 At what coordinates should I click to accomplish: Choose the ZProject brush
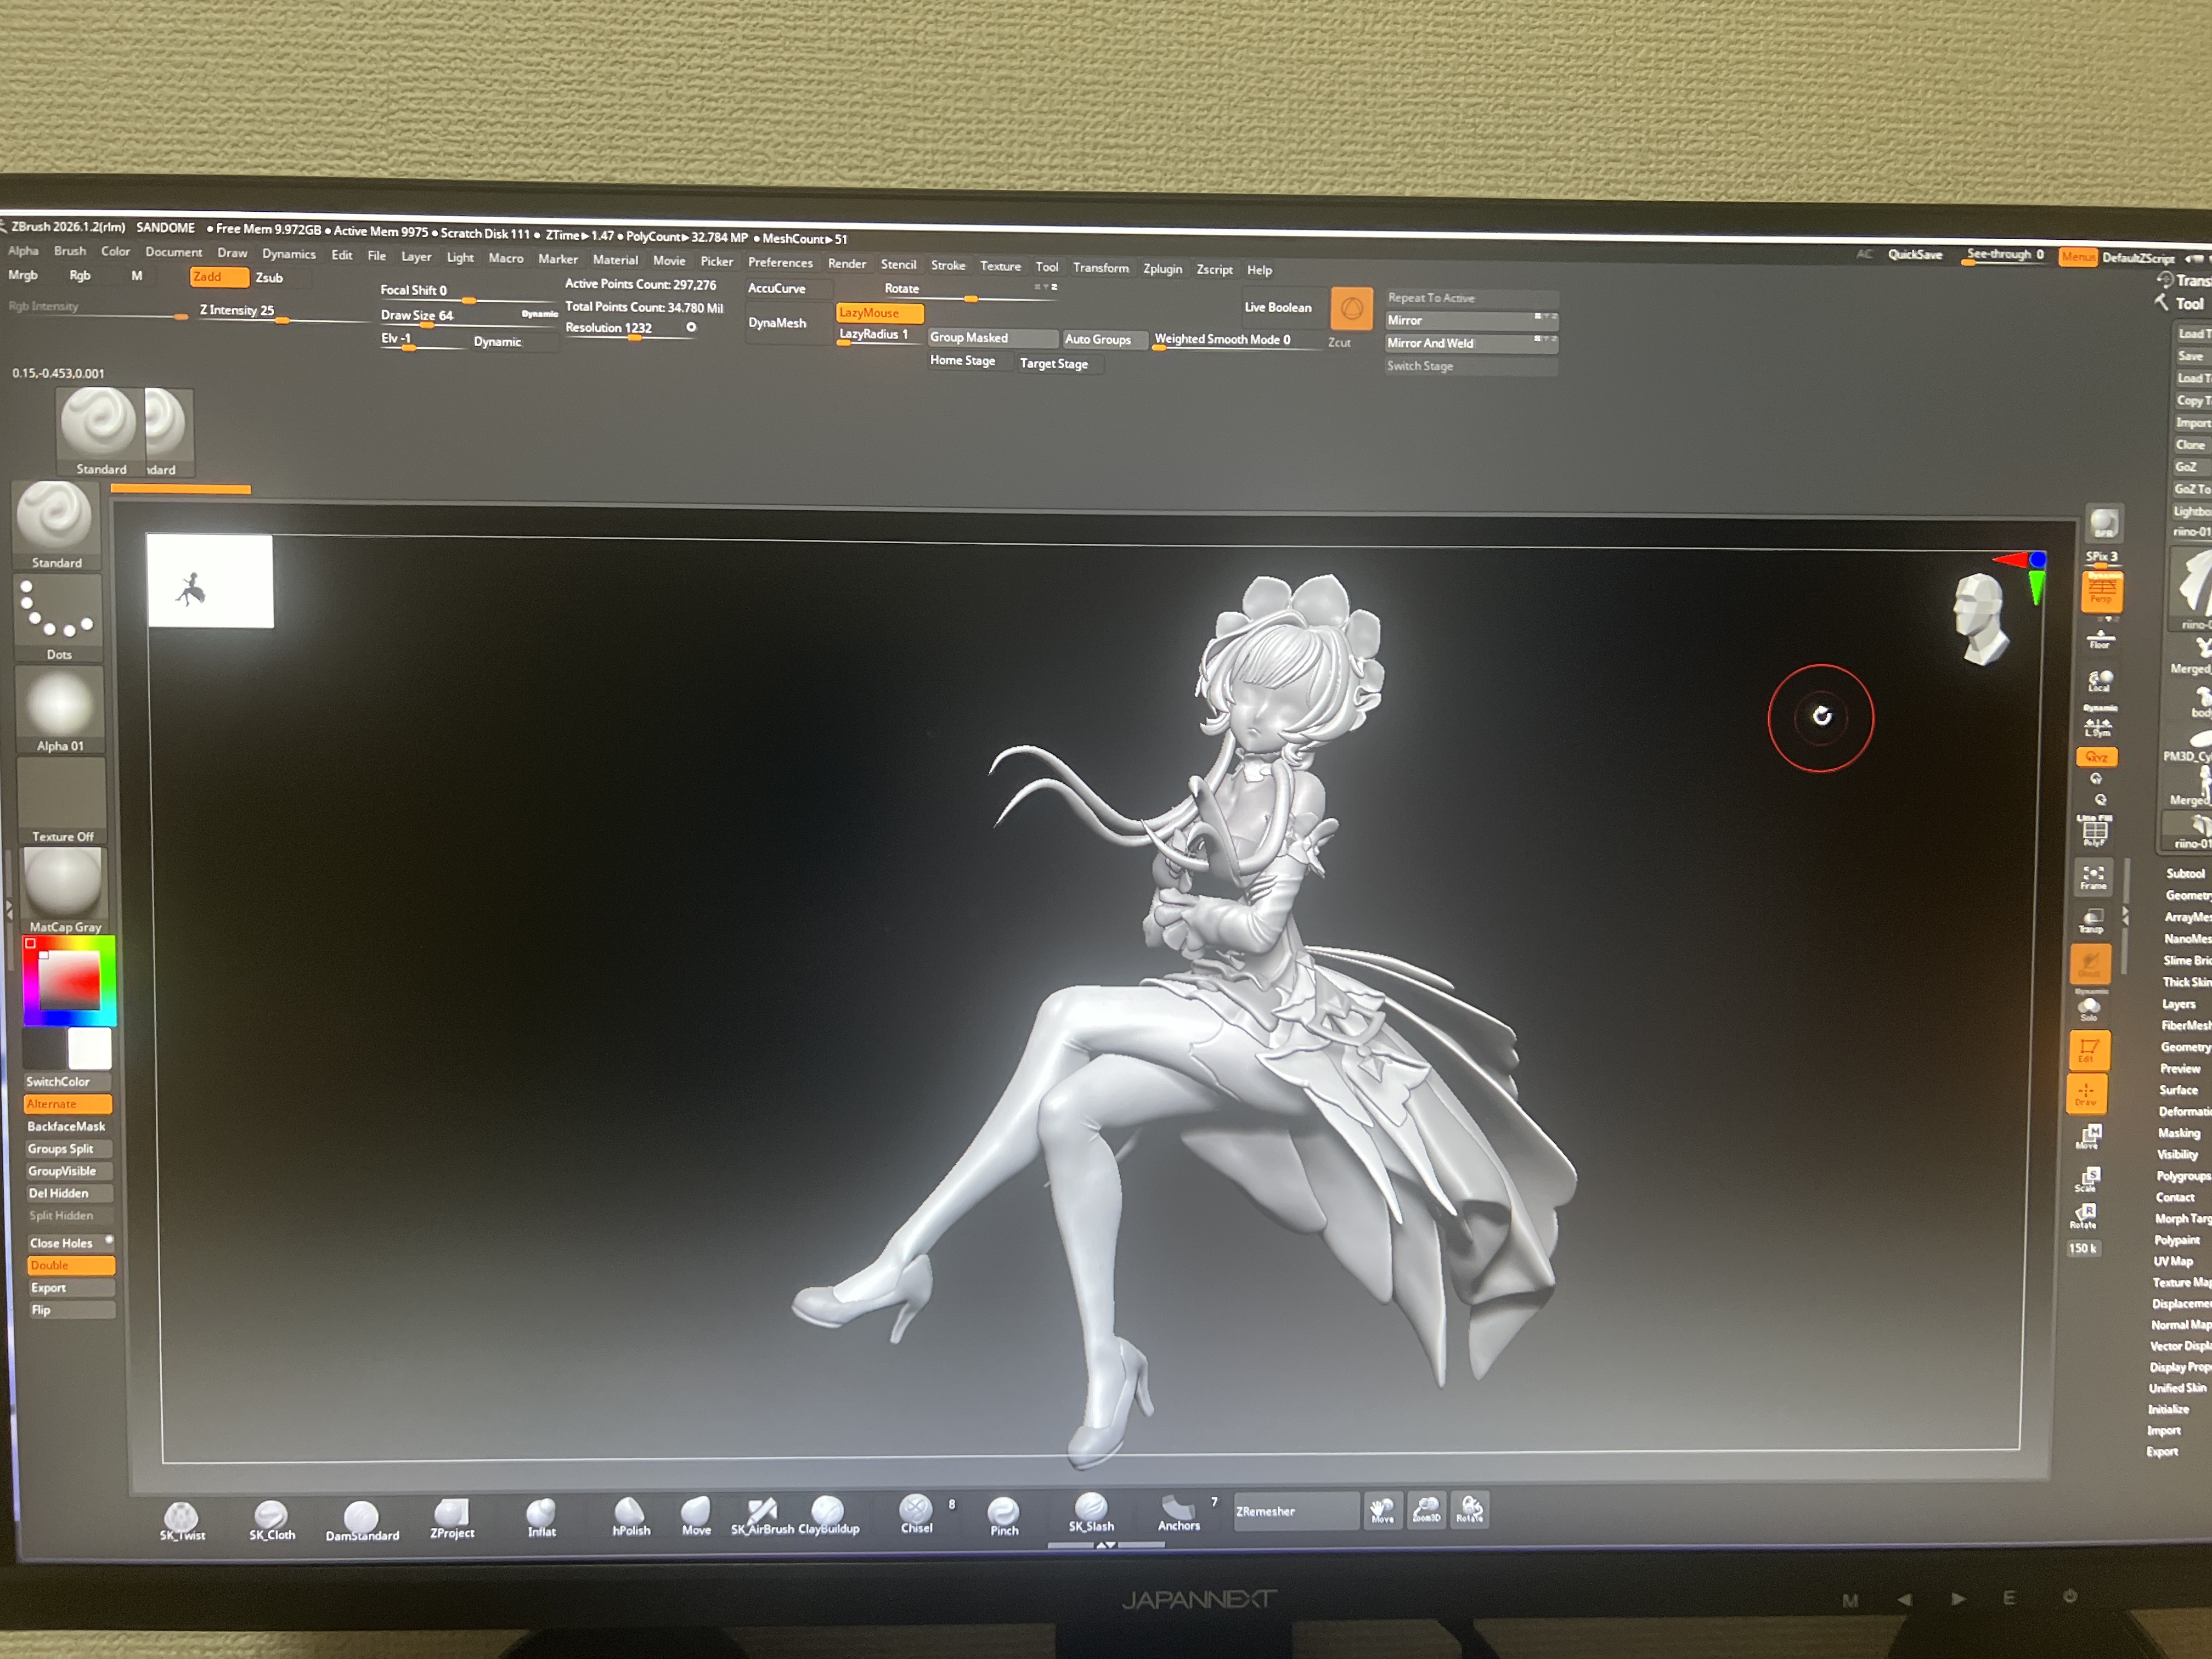pos(452,1518)
